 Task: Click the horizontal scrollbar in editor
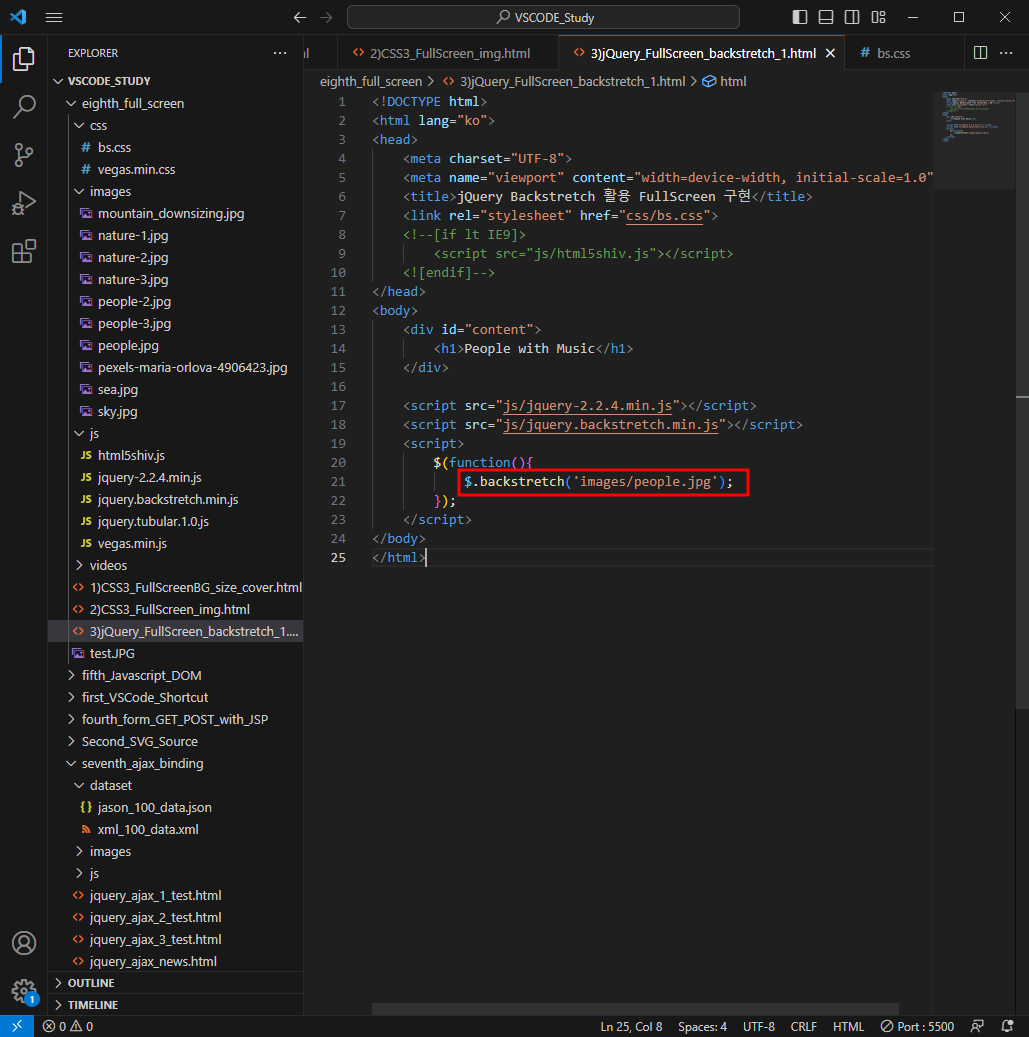click(x=635, y=1009)
